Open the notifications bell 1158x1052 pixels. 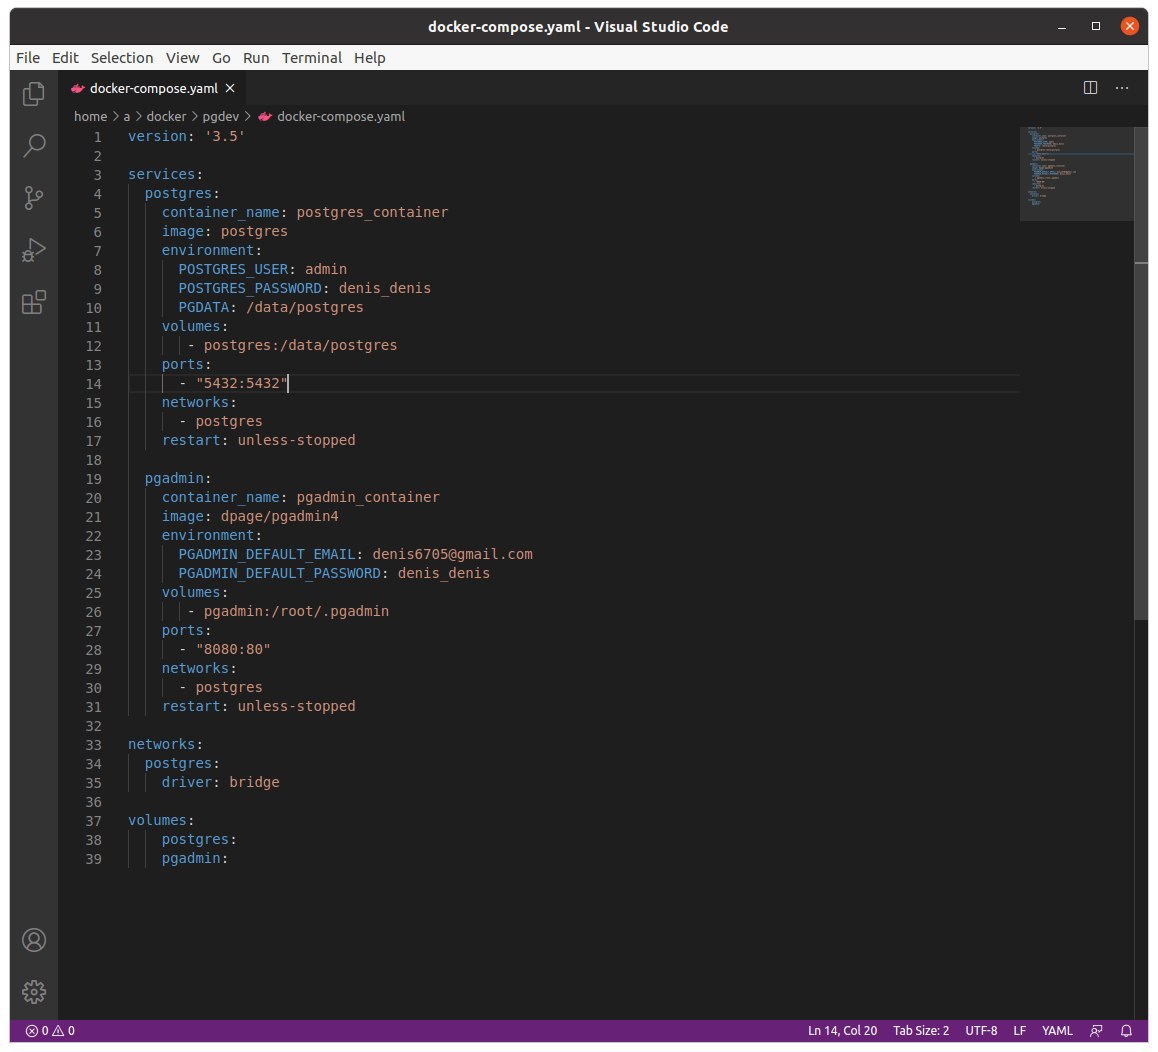[1126, 1031]
